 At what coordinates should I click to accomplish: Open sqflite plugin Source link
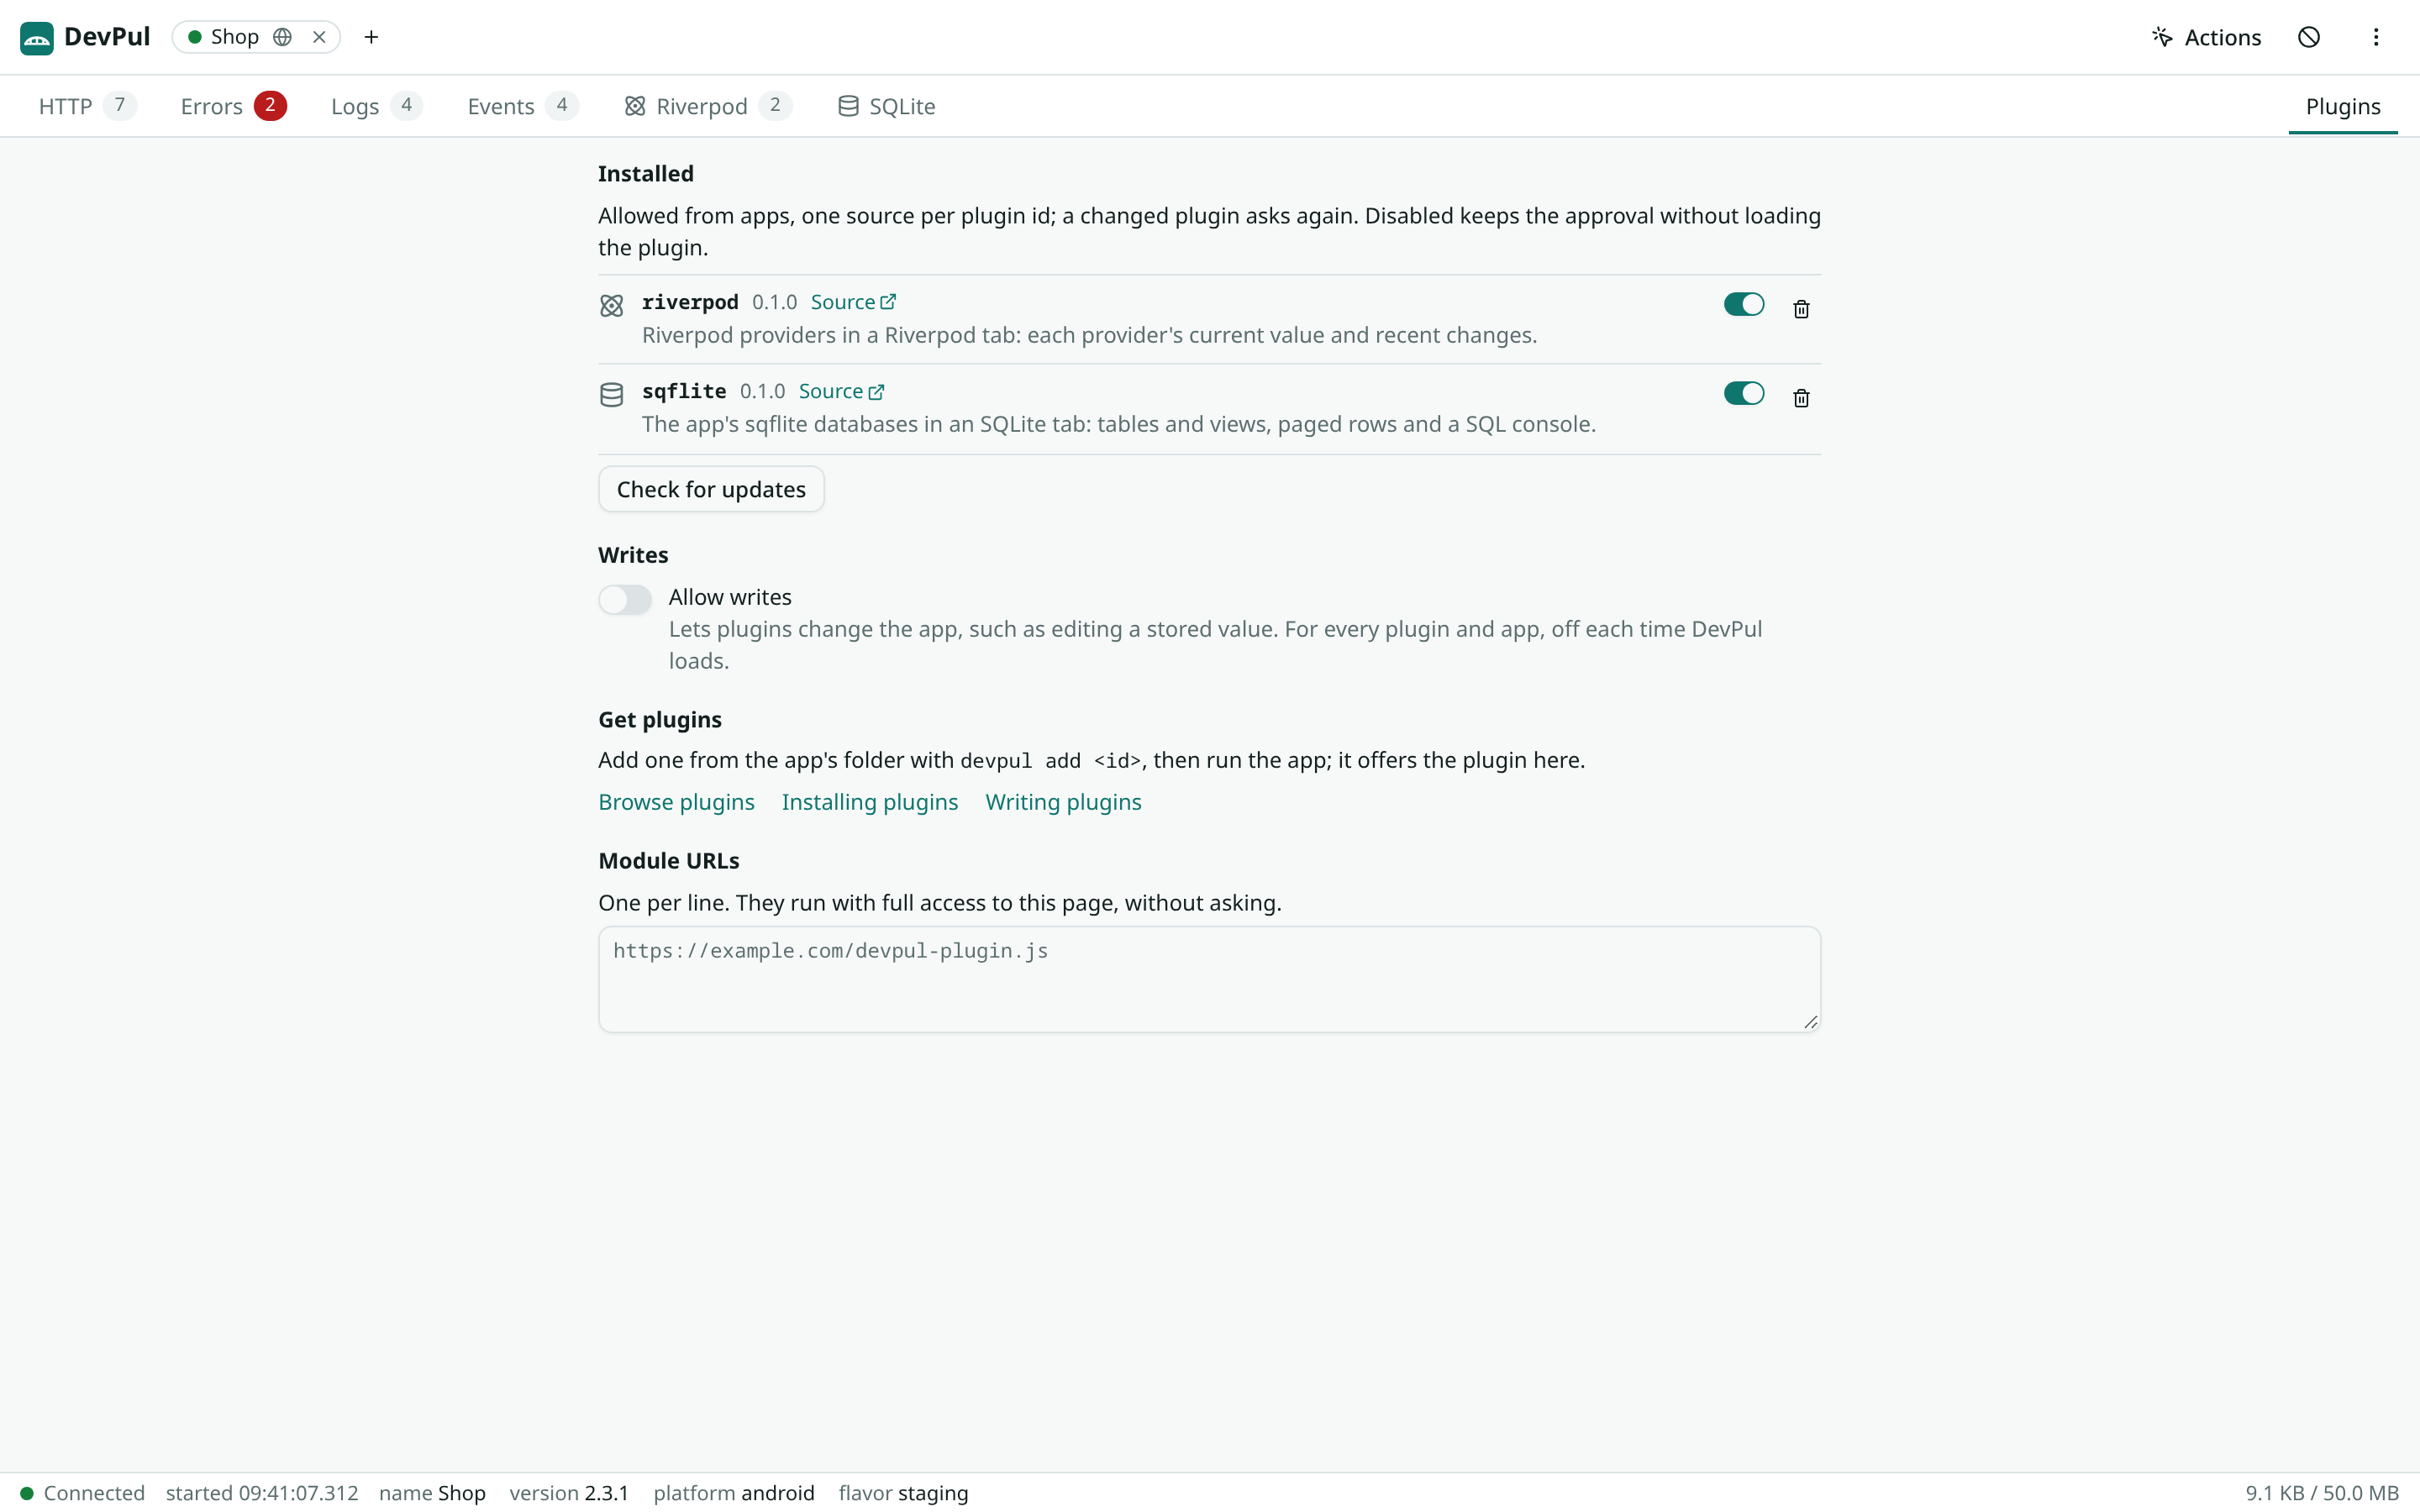841,391
